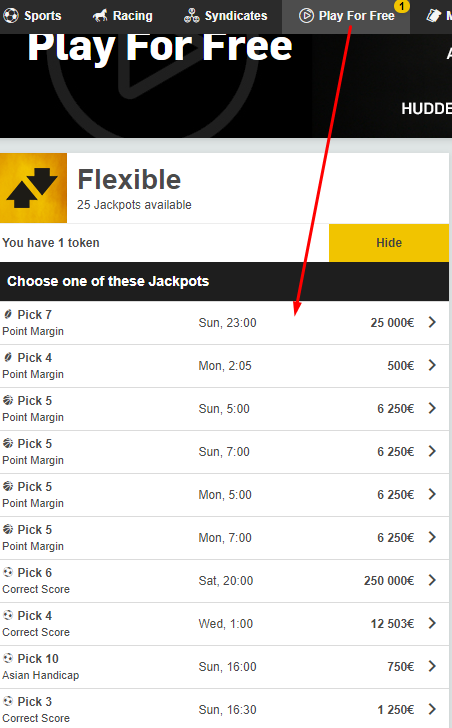Select Pick 10 Asian Handicap jackpot

[224, 667]
